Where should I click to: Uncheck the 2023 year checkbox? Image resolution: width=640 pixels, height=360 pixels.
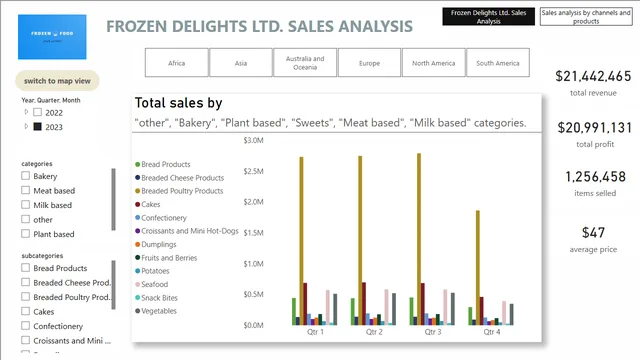tap(38, 127)
